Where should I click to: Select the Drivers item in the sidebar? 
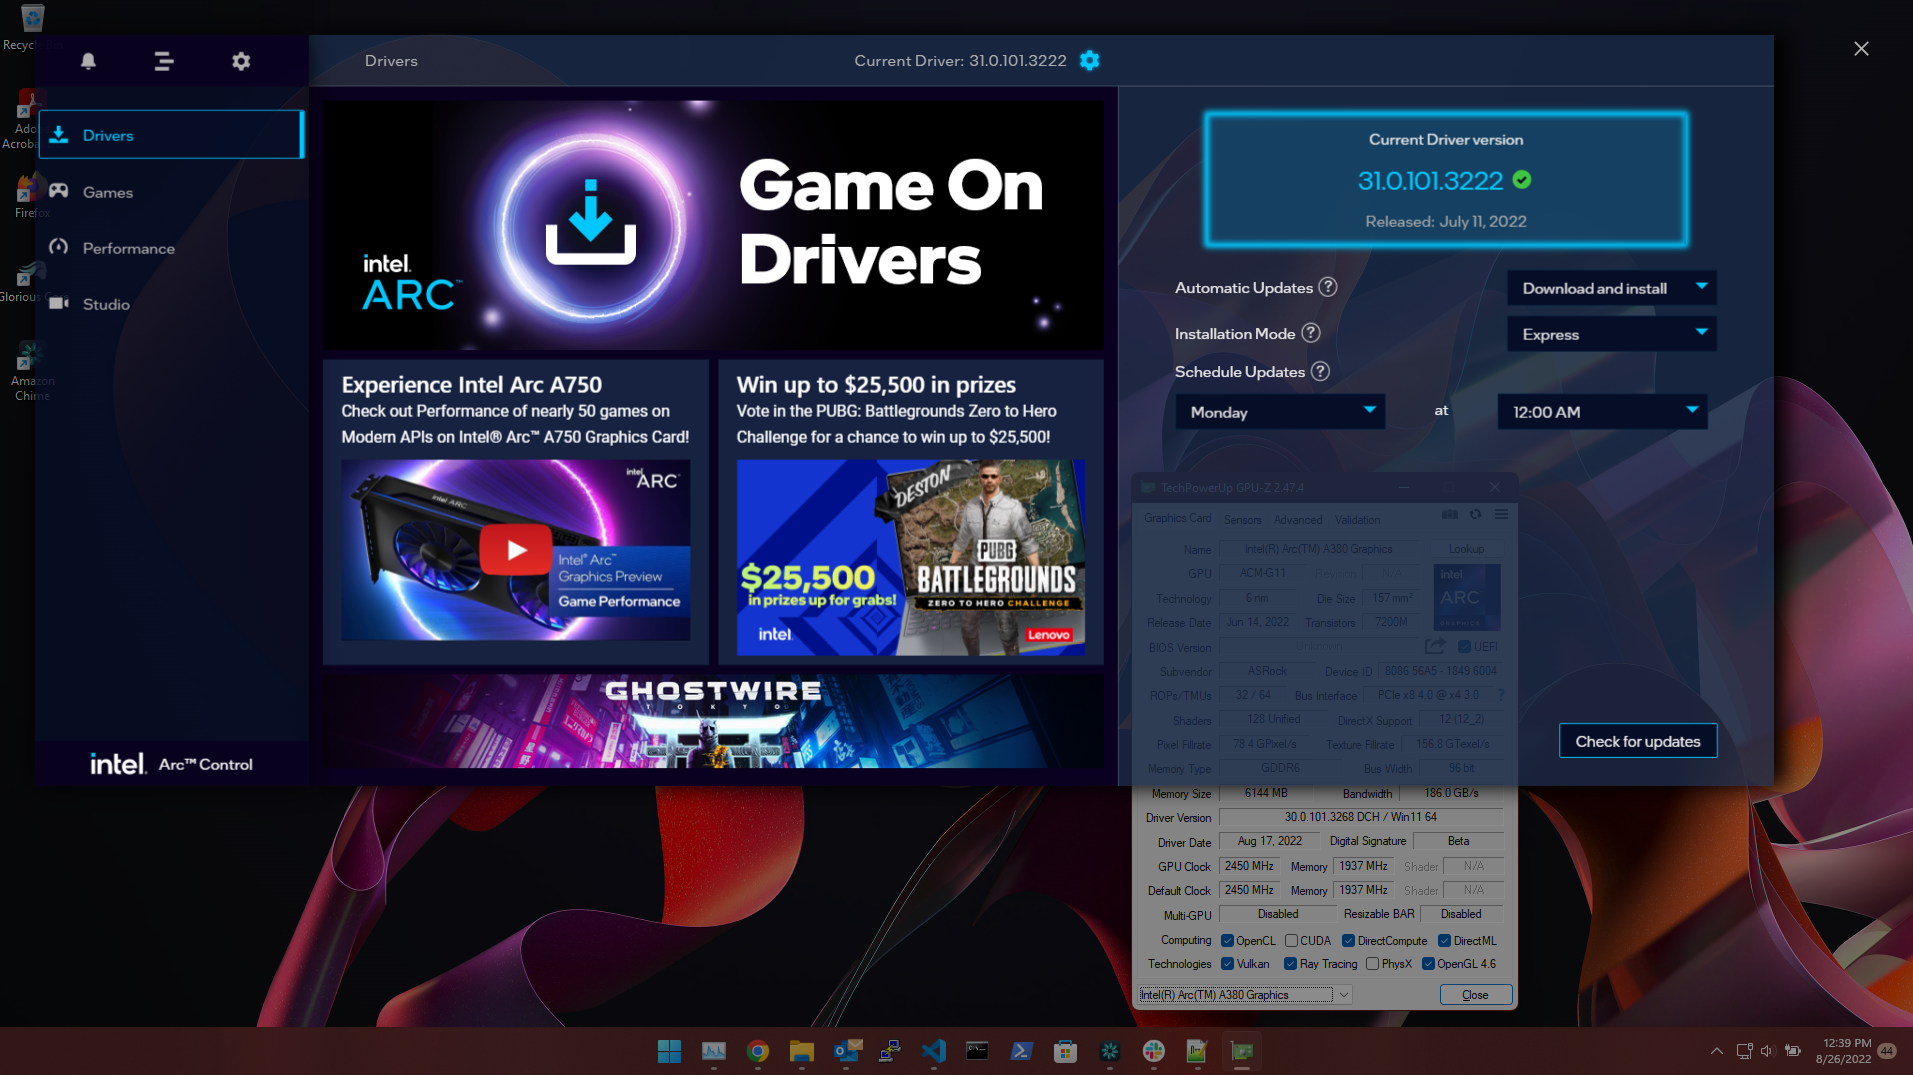pyautogui.click(x=171, y=135)
